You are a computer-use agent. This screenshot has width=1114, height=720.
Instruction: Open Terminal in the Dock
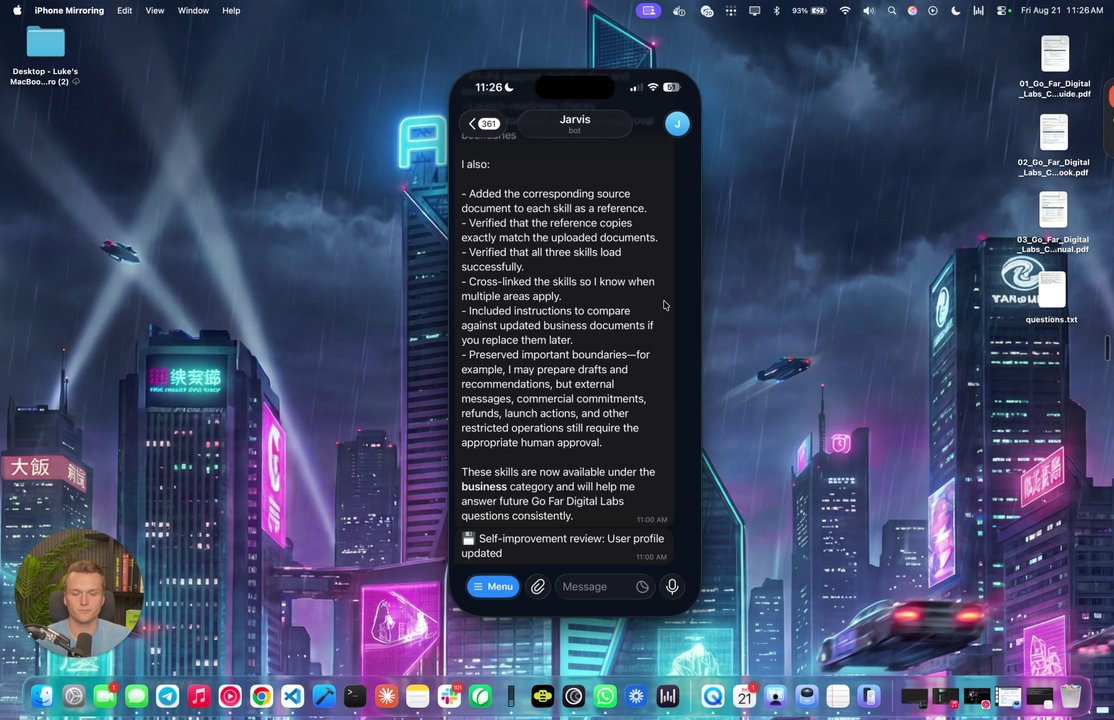pos(355,697)
